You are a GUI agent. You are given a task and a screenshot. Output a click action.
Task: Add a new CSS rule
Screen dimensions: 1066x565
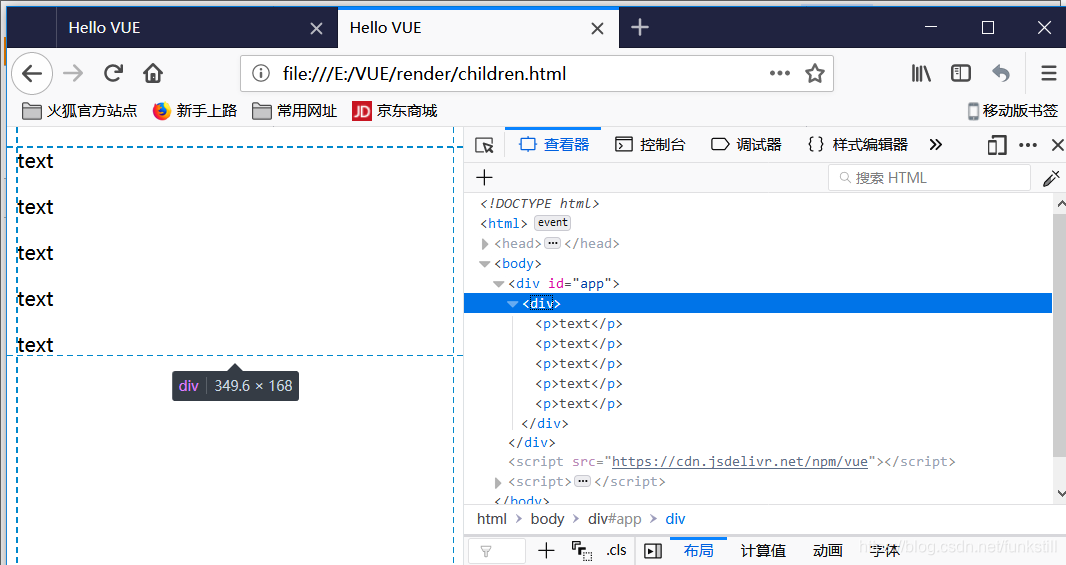(x=546, y=551)
